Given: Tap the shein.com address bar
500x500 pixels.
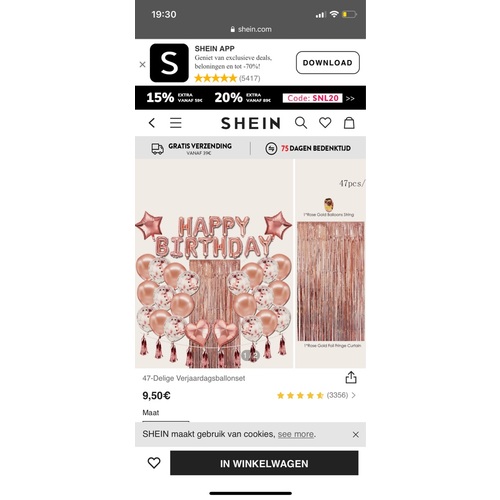Looking at the screenshot, I should point(251,29).
